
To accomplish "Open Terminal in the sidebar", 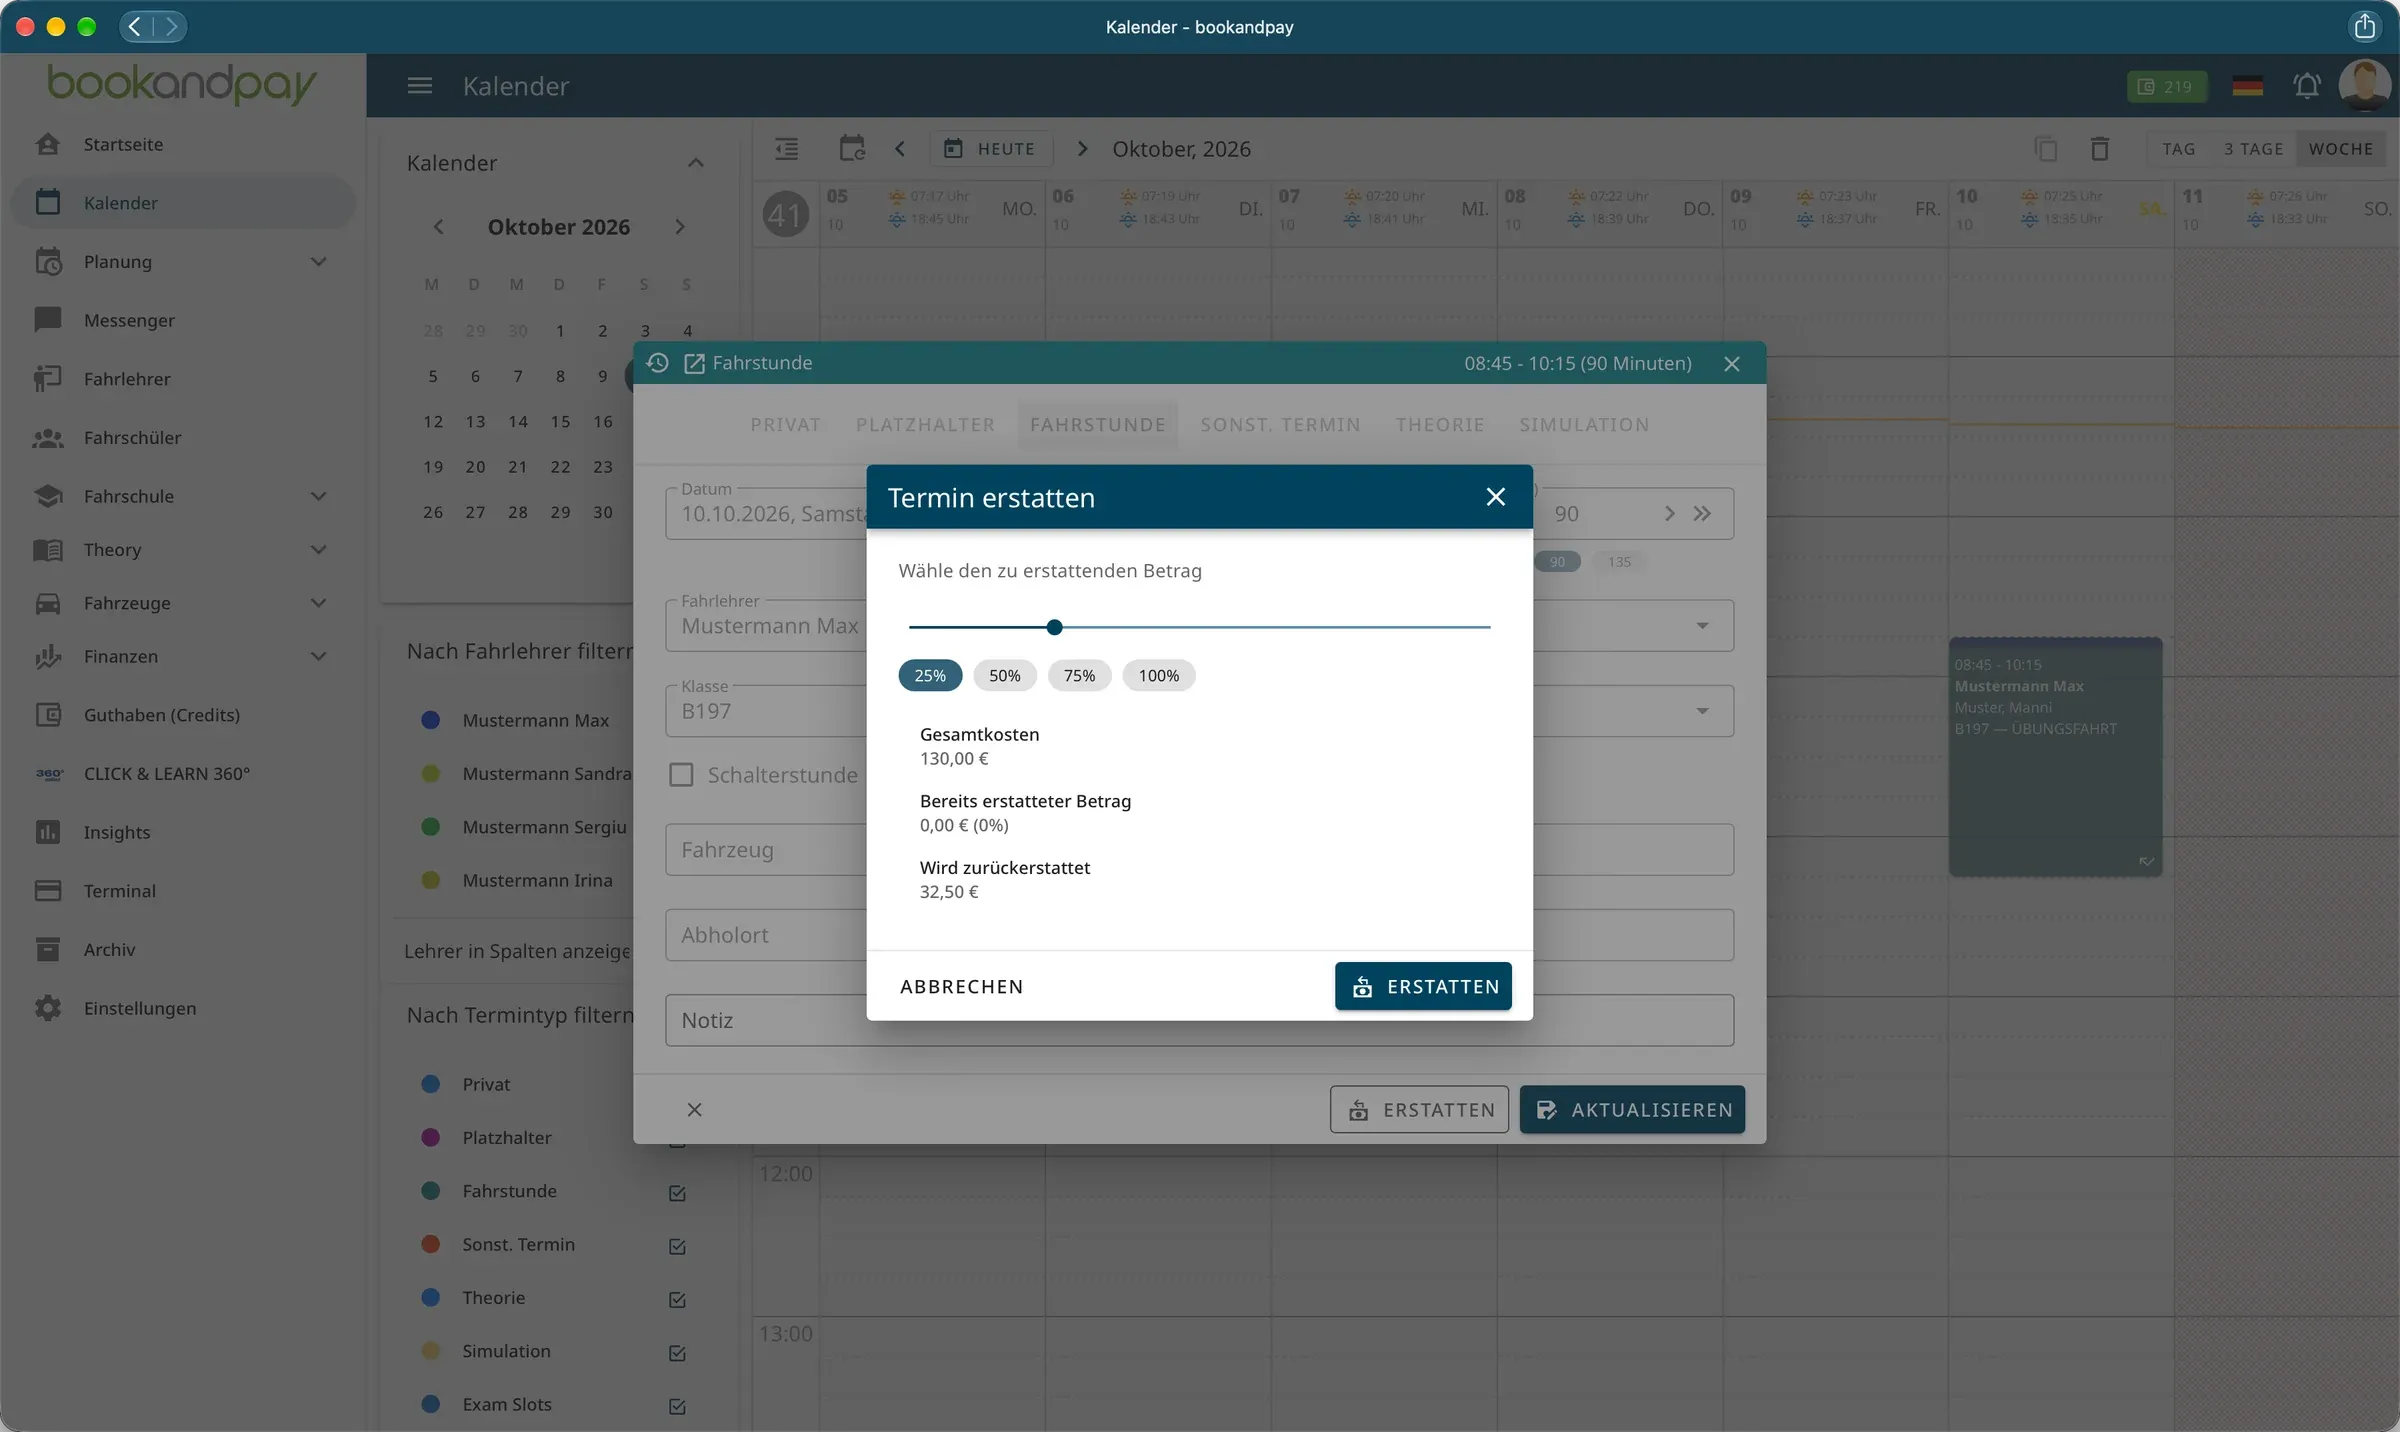I will point(184,891).
